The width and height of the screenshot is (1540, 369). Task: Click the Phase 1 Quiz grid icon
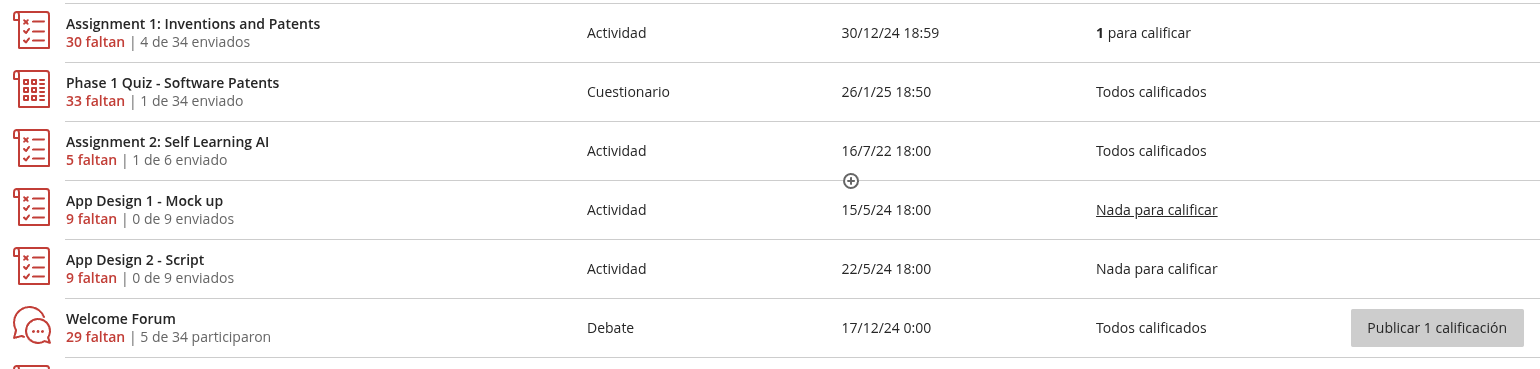[x=32, y=89]
